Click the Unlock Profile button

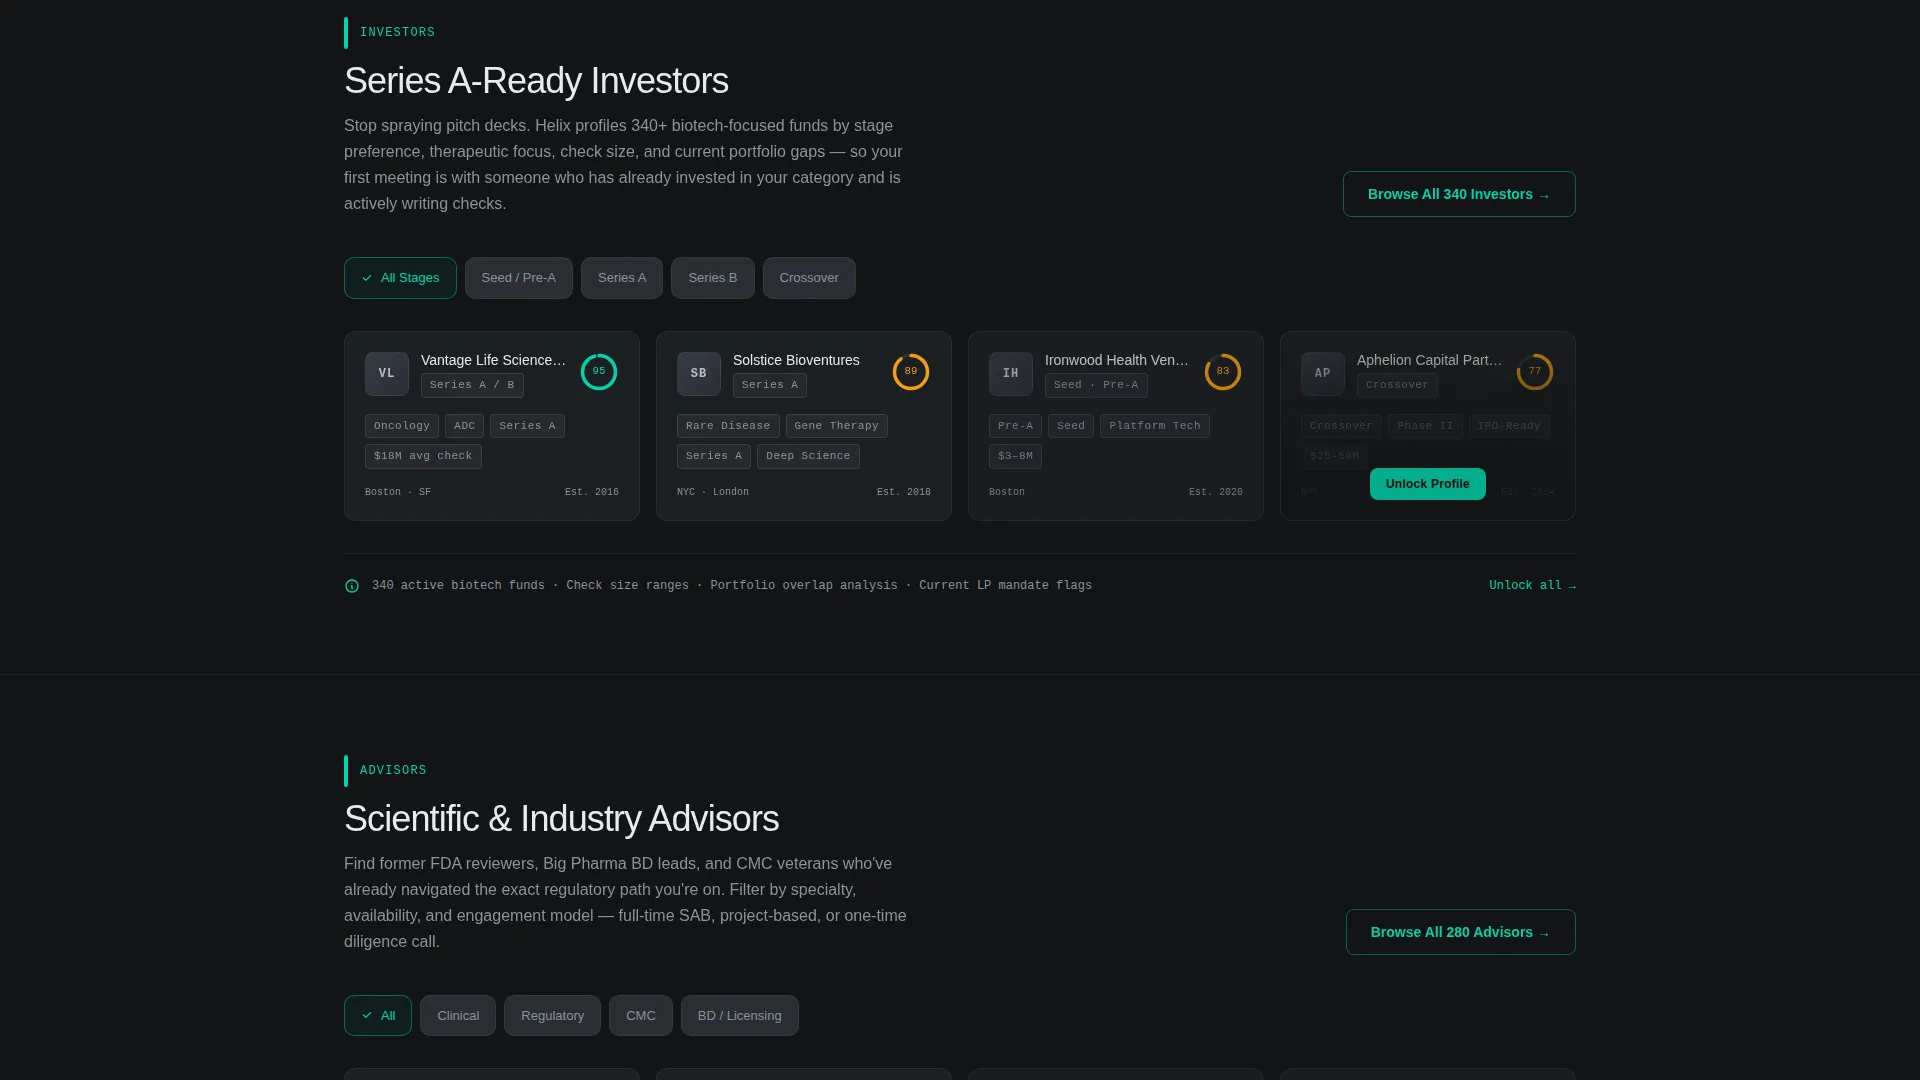1428,484
